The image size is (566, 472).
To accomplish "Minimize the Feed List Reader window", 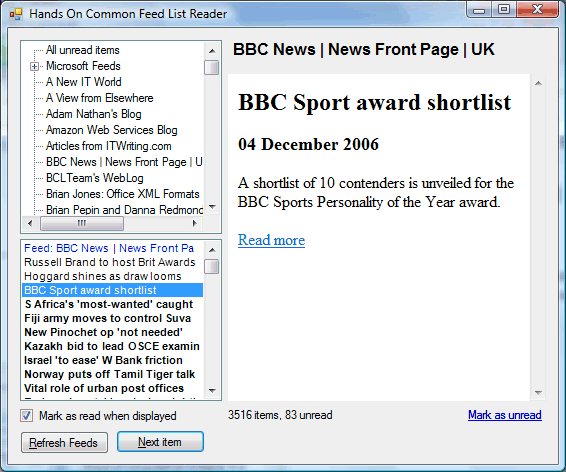I will point(479,10).
